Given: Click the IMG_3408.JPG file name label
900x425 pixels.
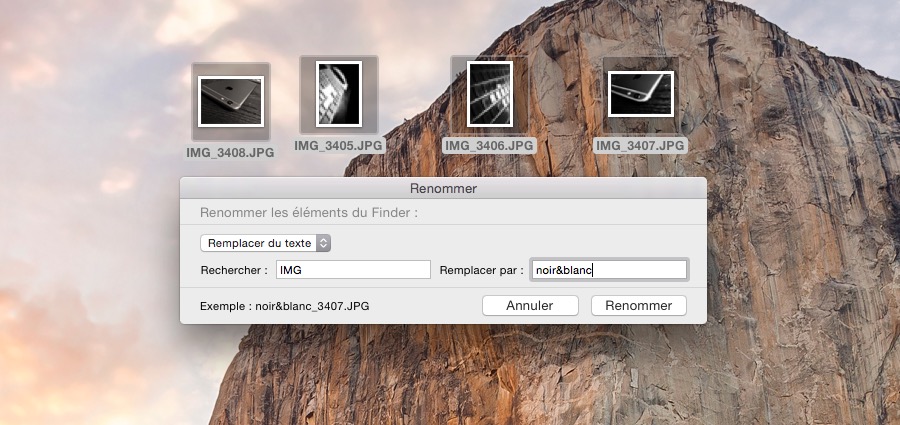Looking at the screenshot, I should click(x=230, y=153).
